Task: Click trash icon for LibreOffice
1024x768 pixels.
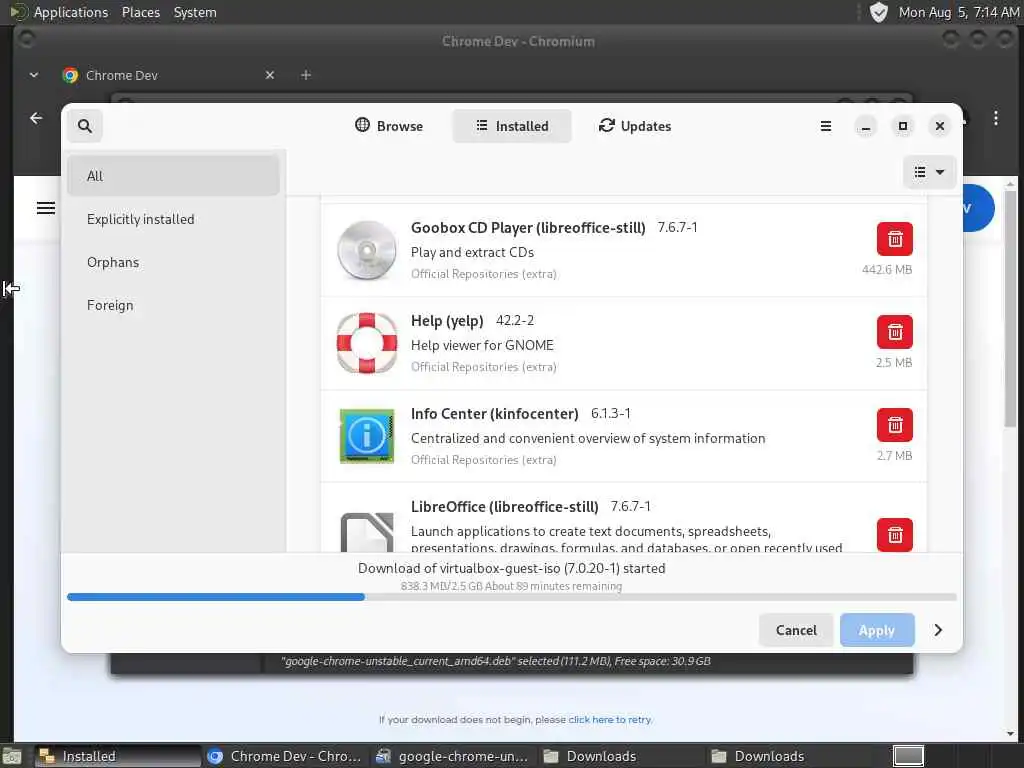Action: click(x=895, y=535)
